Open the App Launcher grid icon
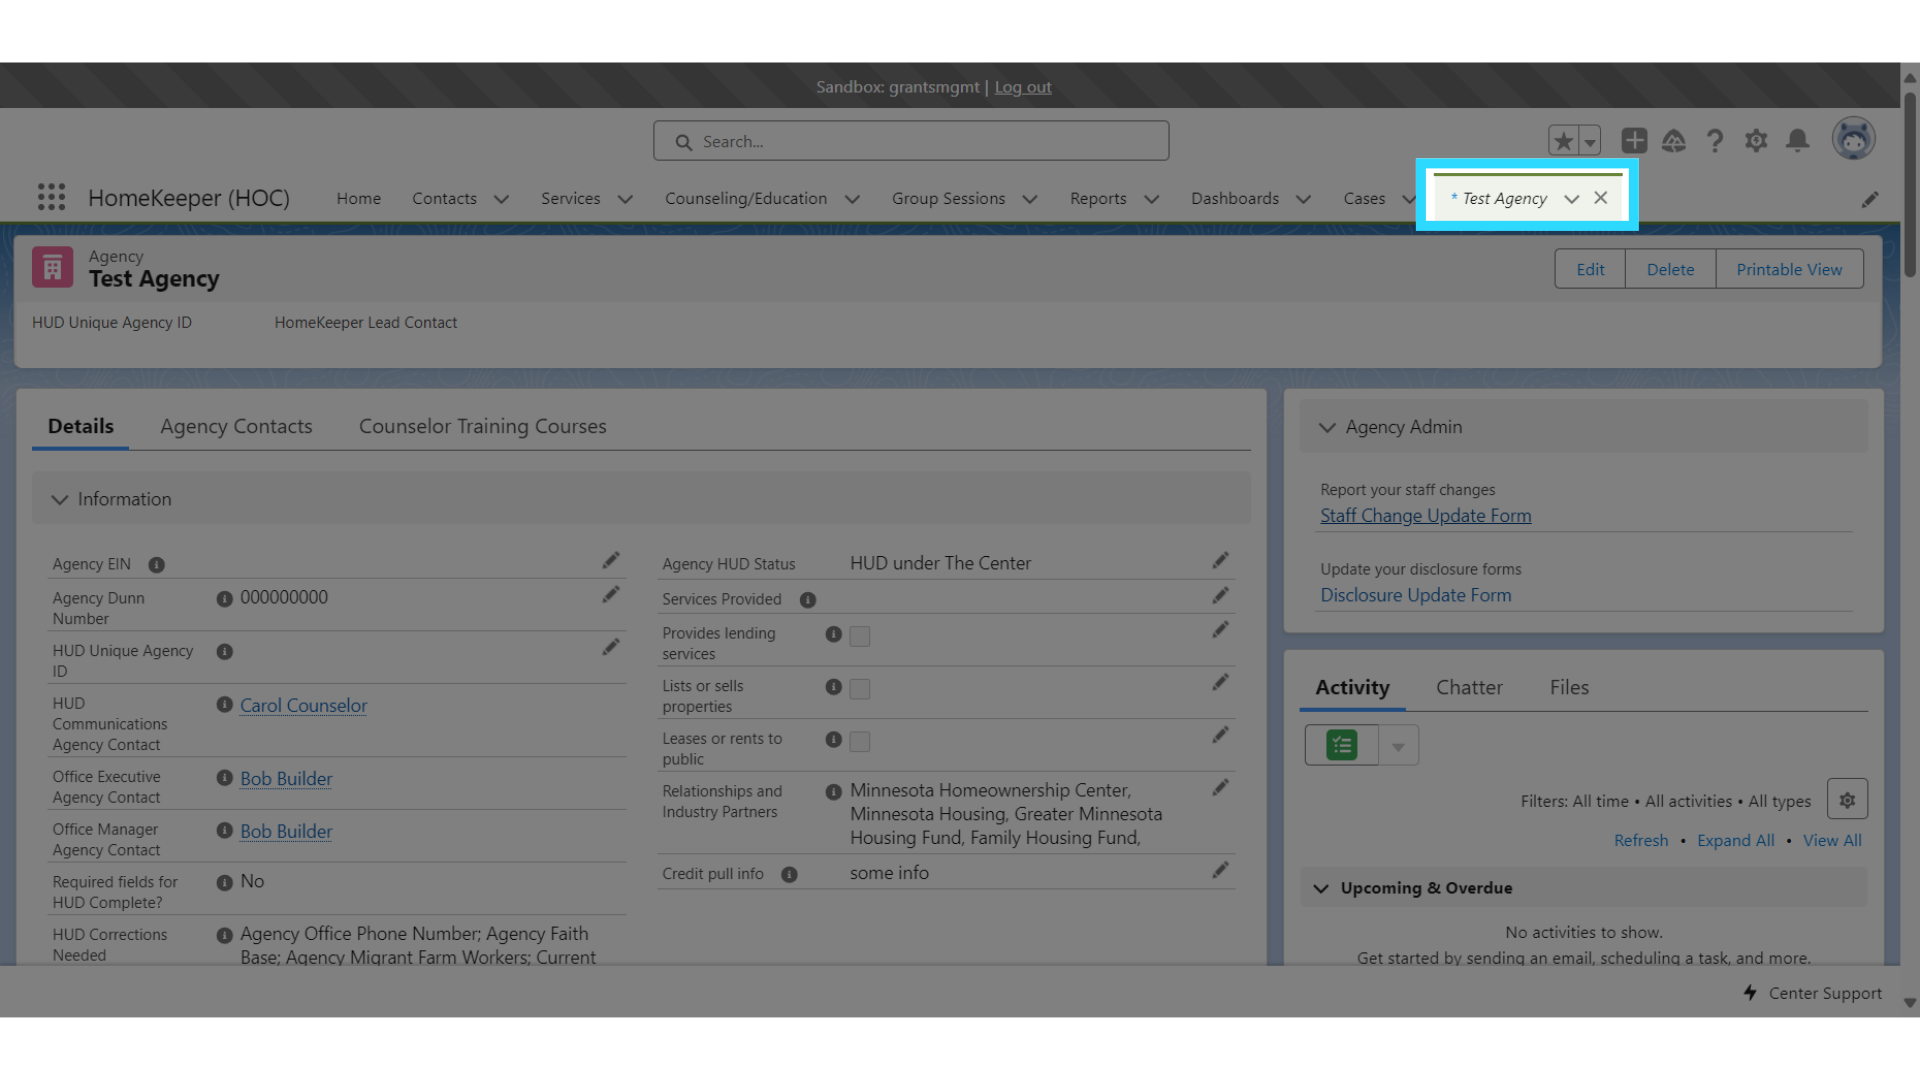The height and width of the screenshot is (1080, 1920). click(51, 197)
